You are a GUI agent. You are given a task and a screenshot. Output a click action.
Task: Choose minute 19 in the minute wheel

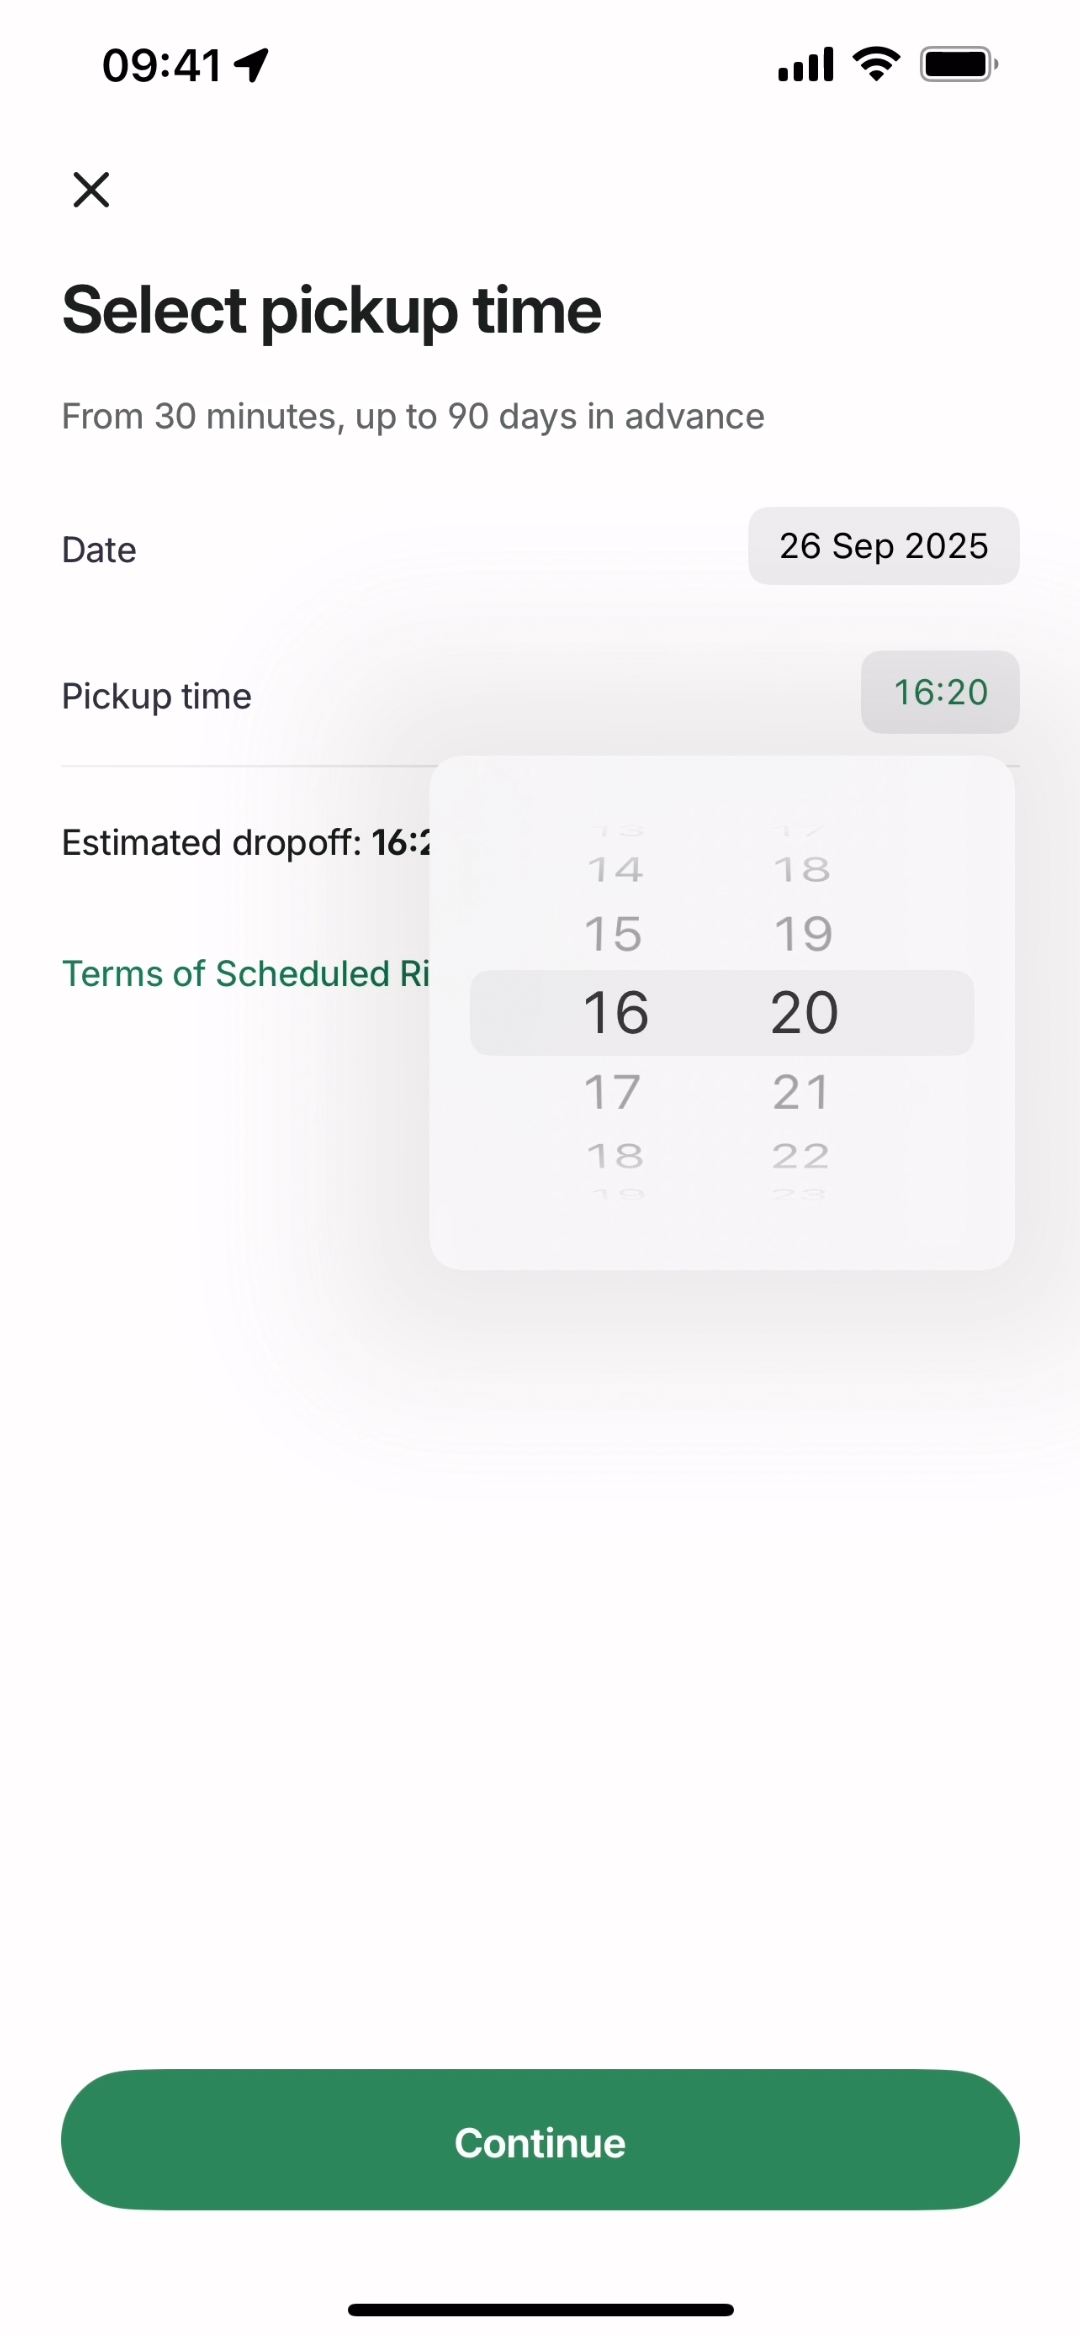[803, 934]
